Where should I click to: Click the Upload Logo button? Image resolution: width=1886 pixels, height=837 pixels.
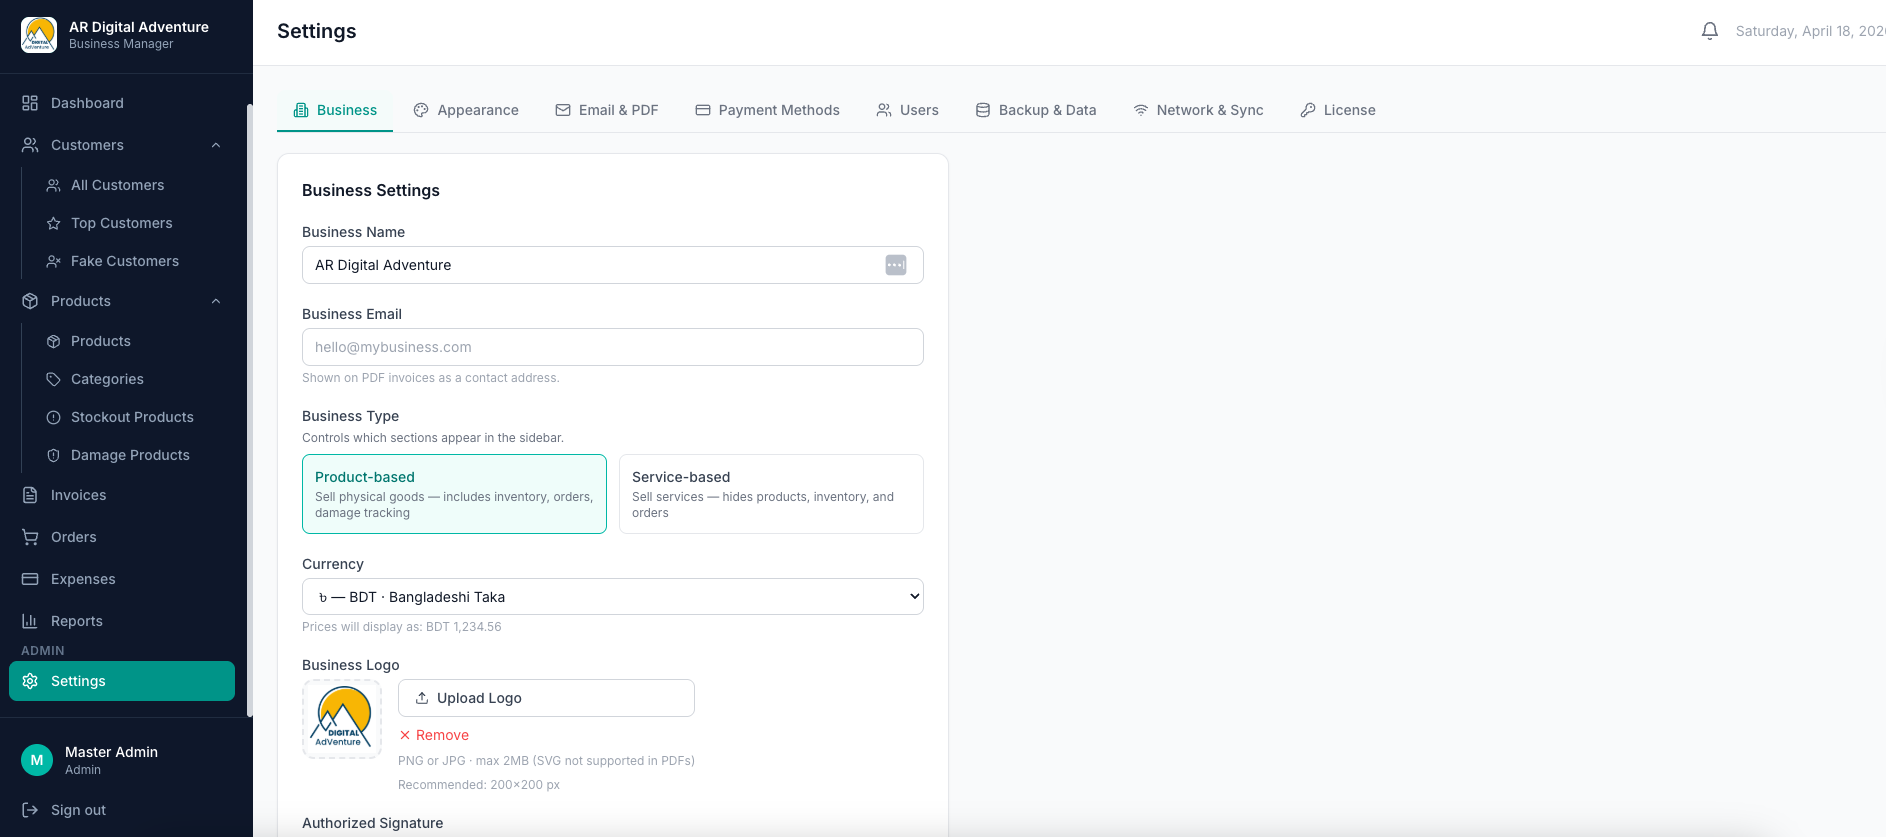pos(546,698)
